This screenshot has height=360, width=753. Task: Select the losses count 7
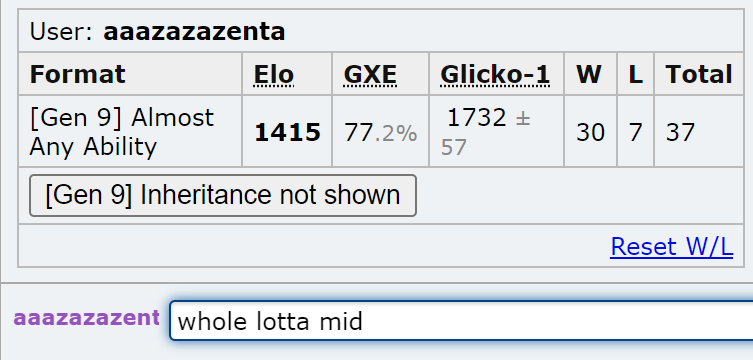pos(635,132)
